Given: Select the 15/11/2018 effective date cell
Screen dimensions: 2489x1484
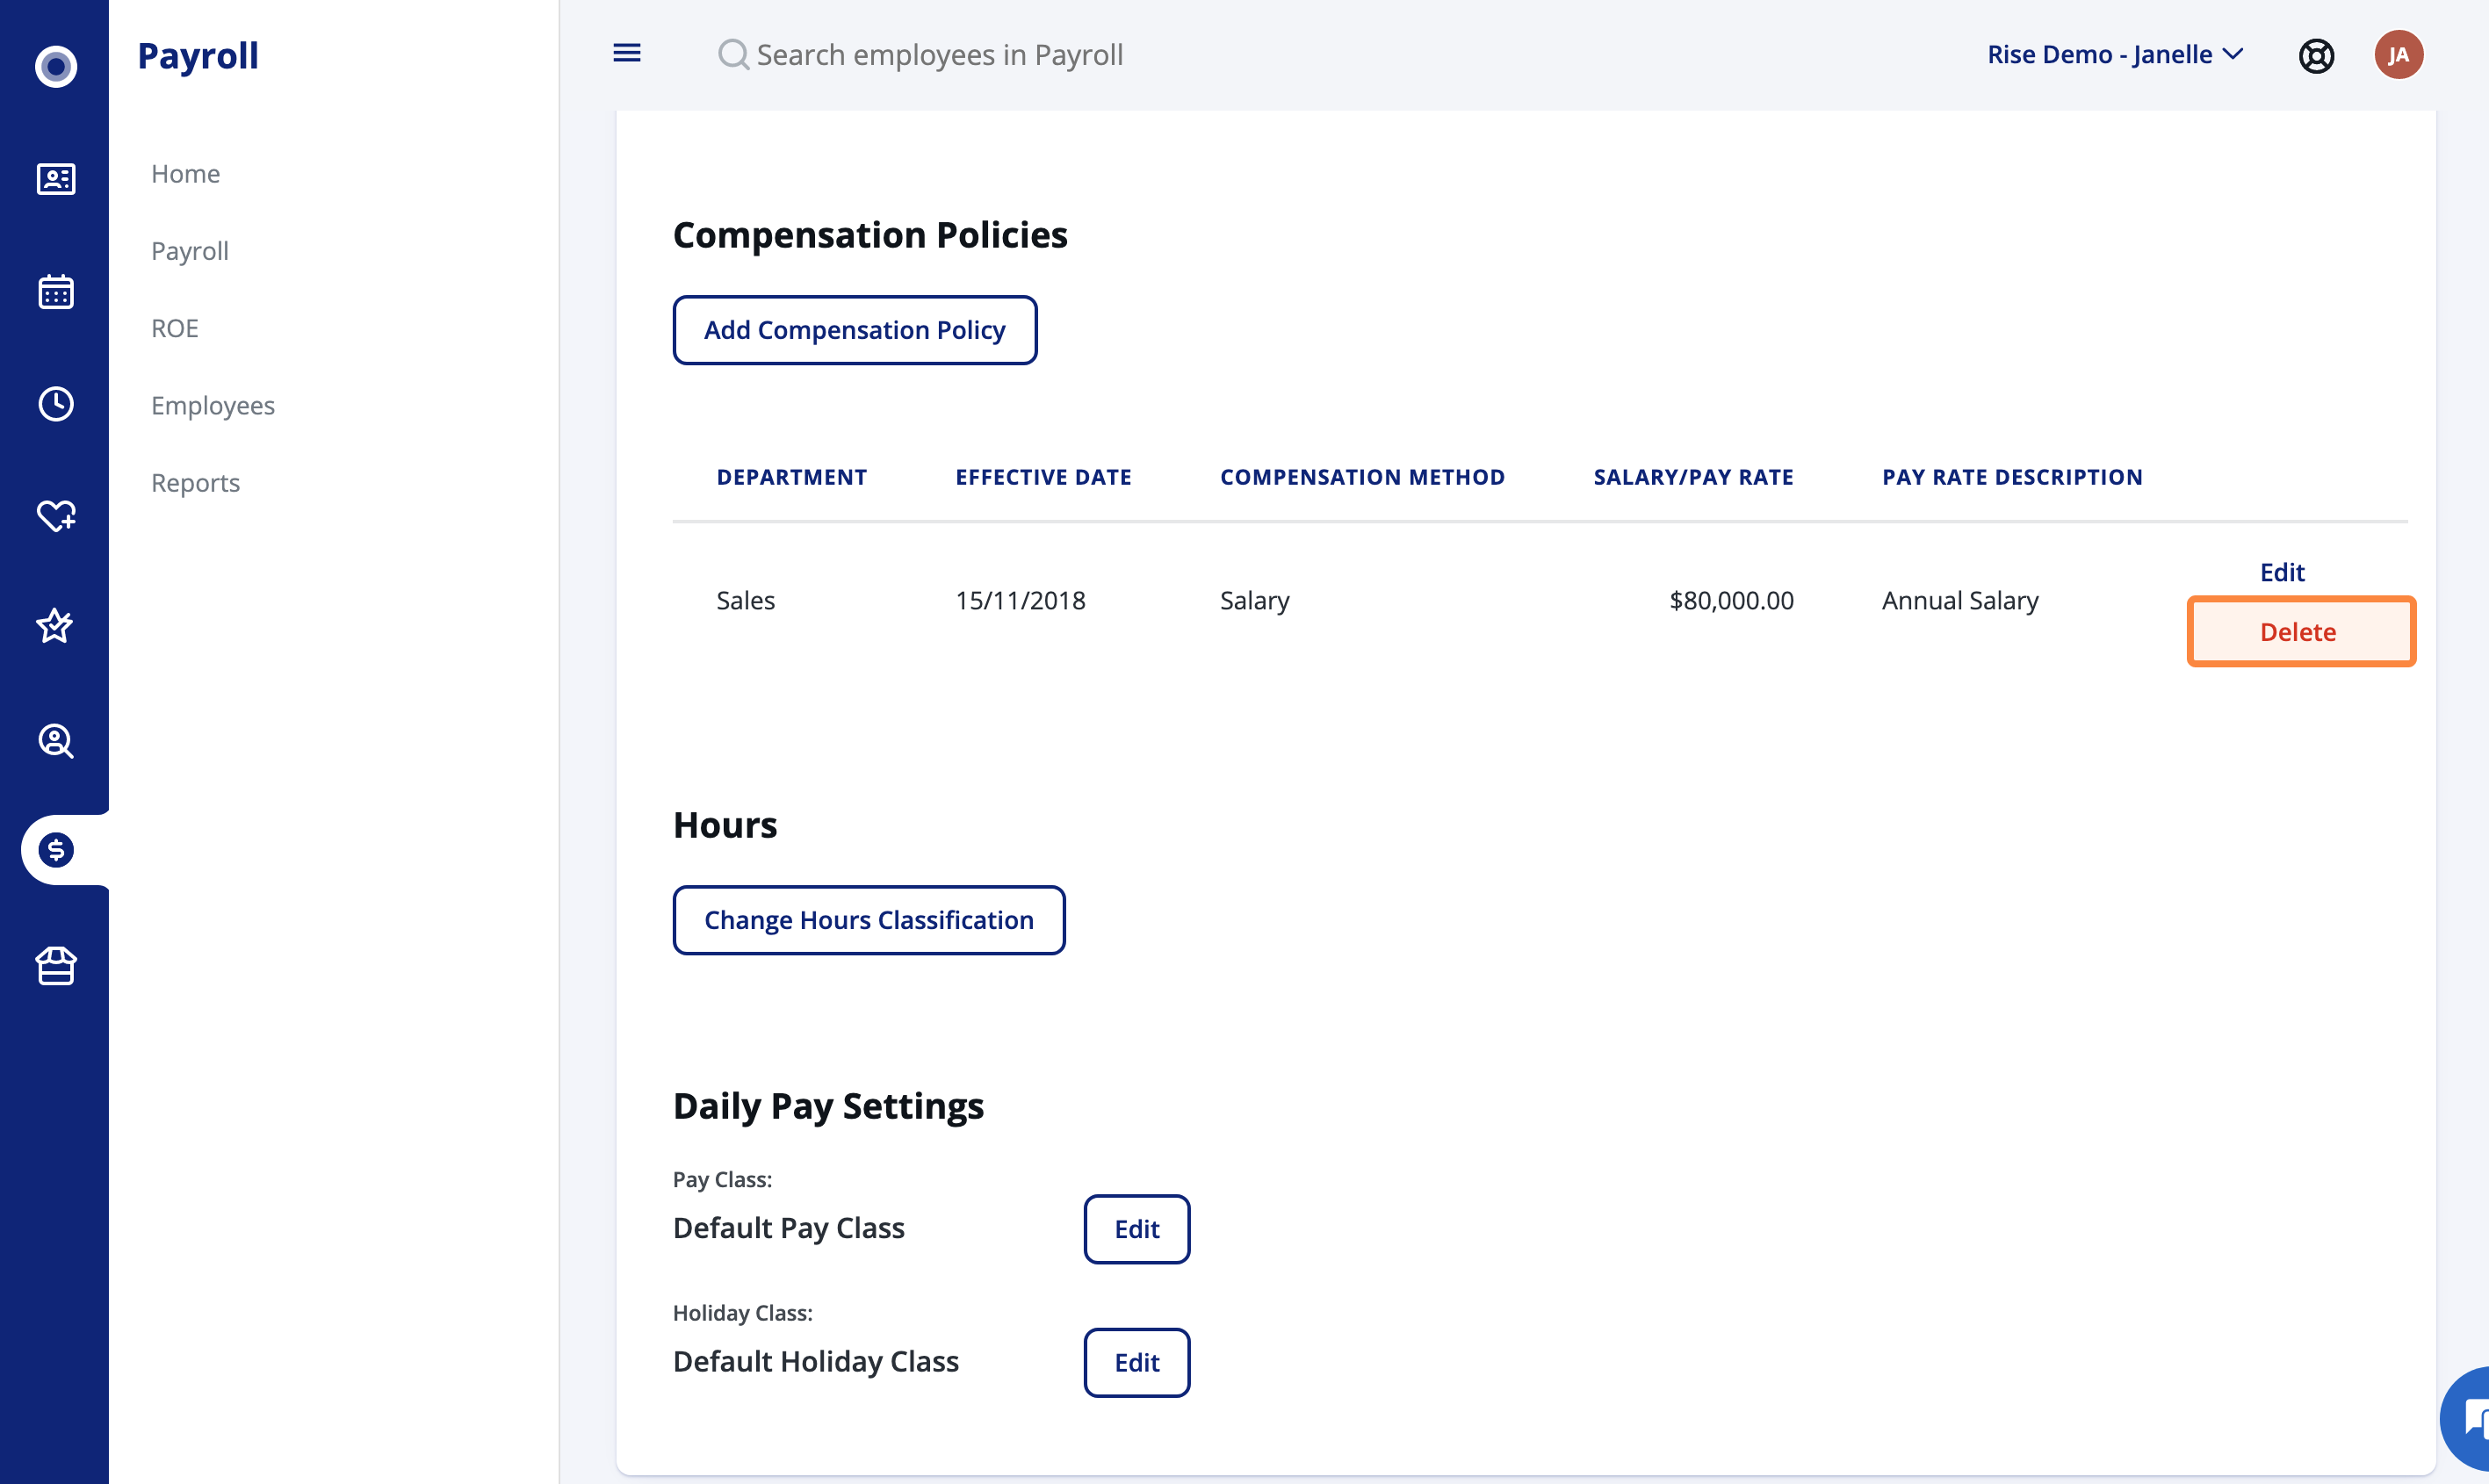Looking at the screenshot, I should tap(1020, 600).
